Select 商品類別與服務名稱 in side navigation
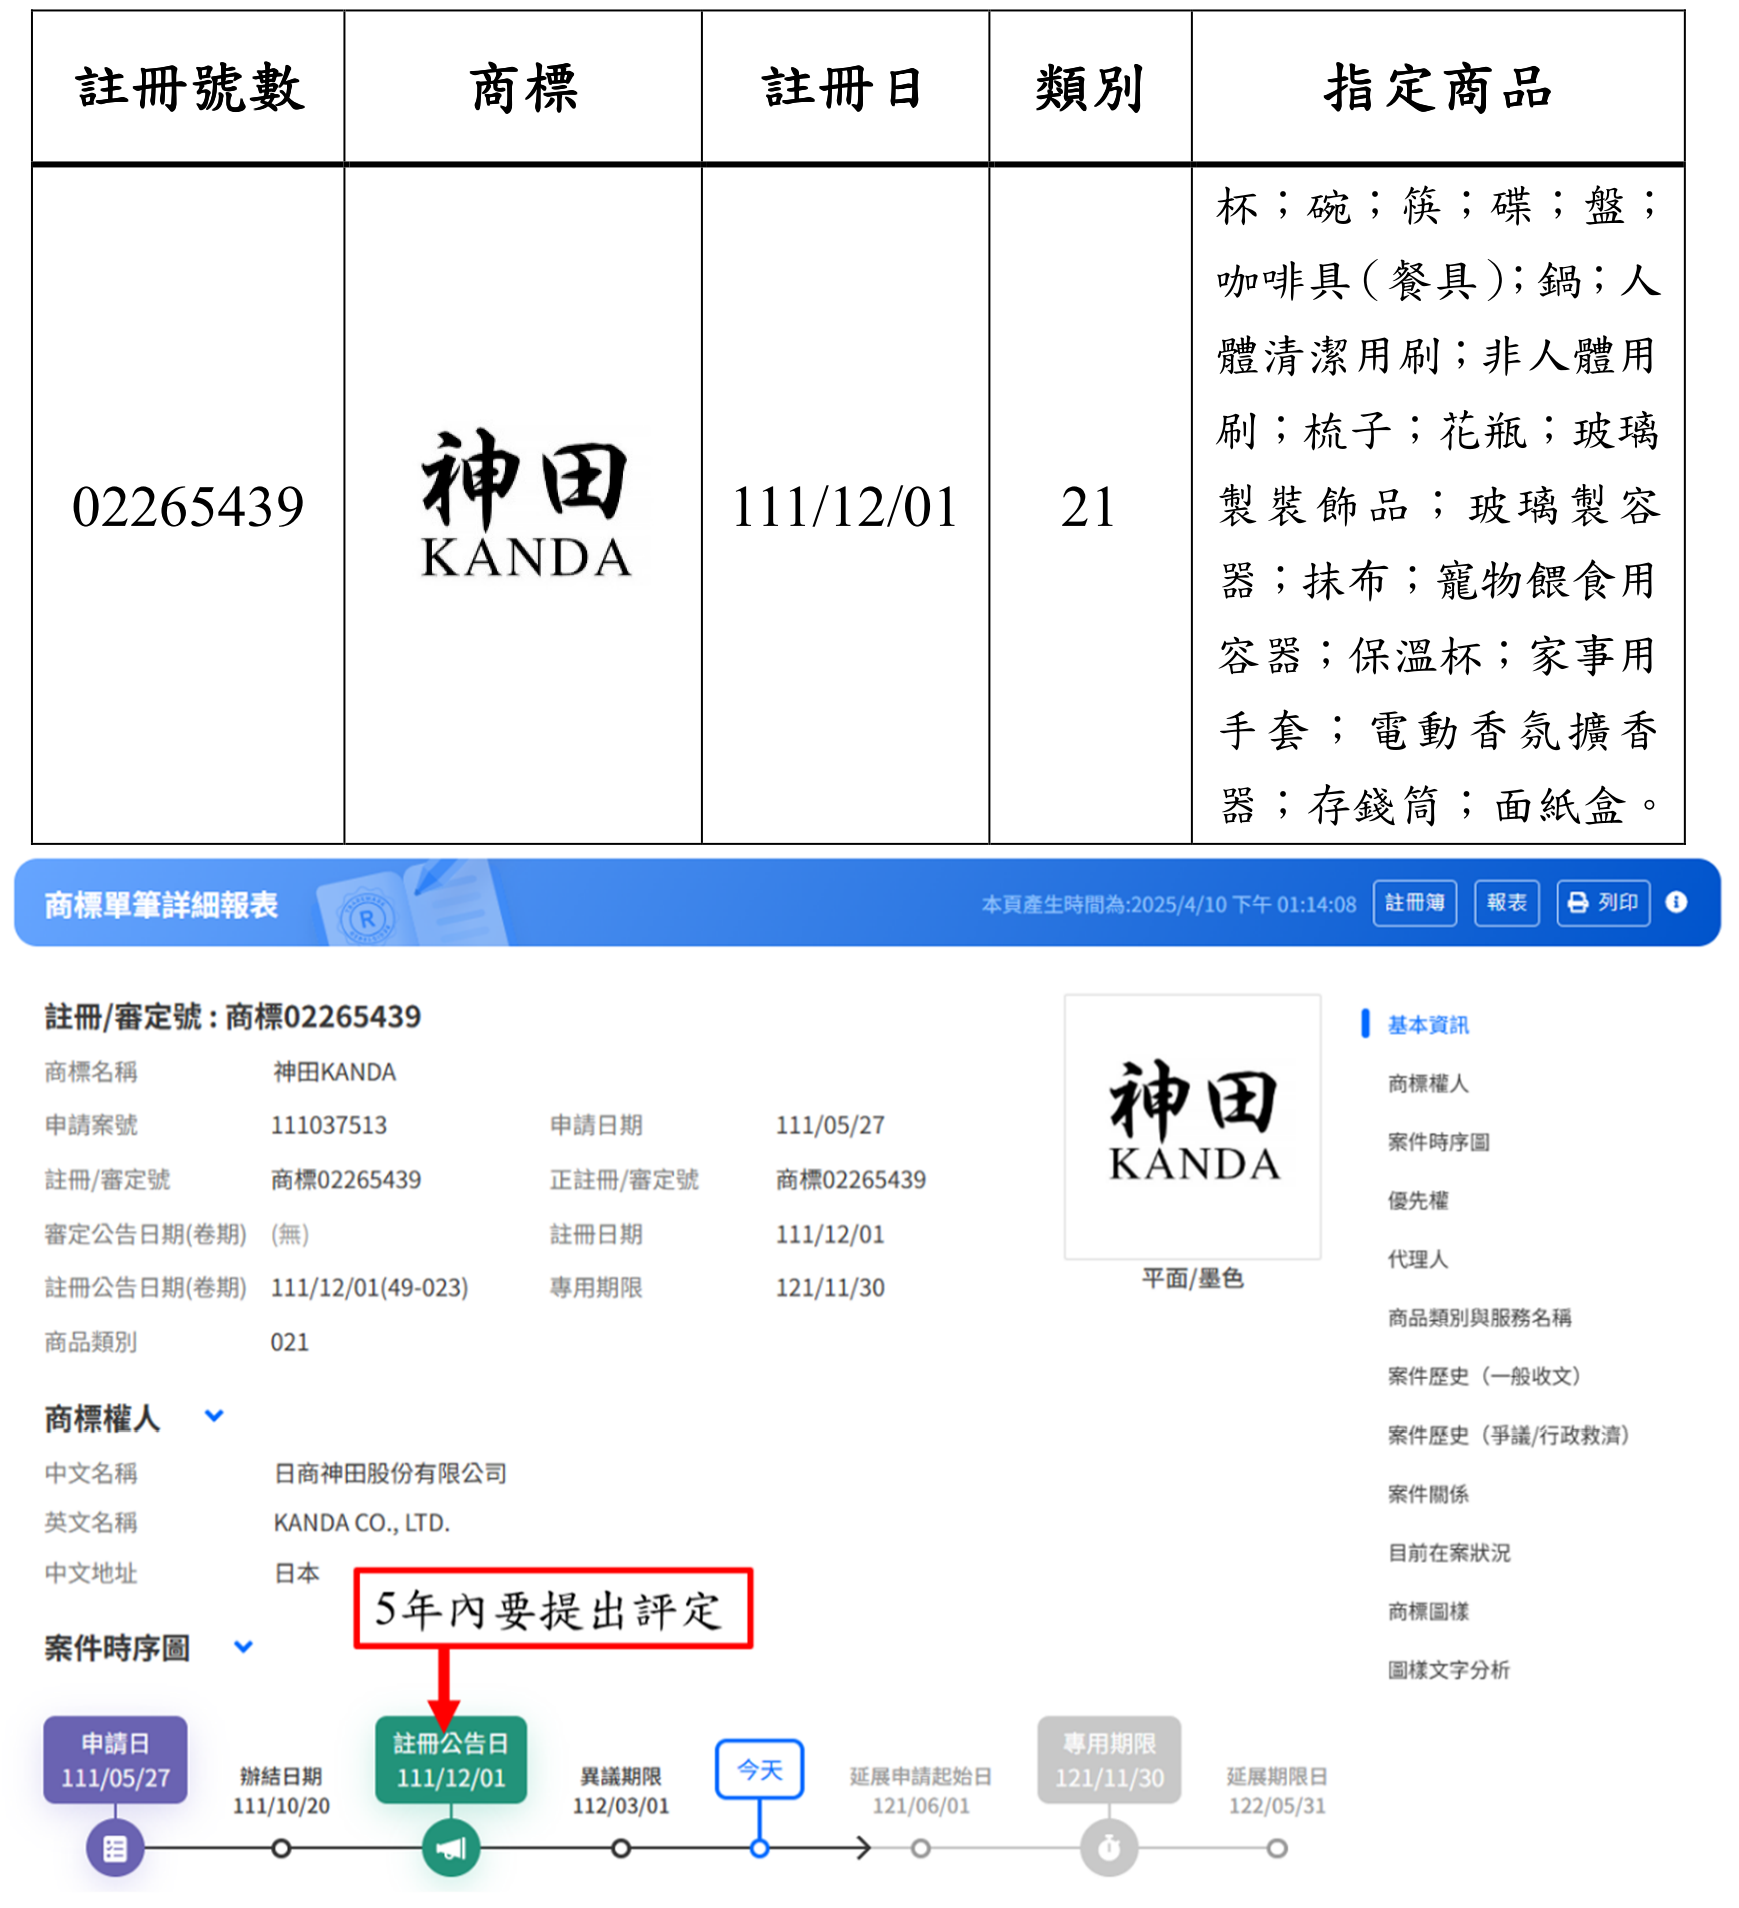The image size is (1739, 1908). click(1479, 1318)
